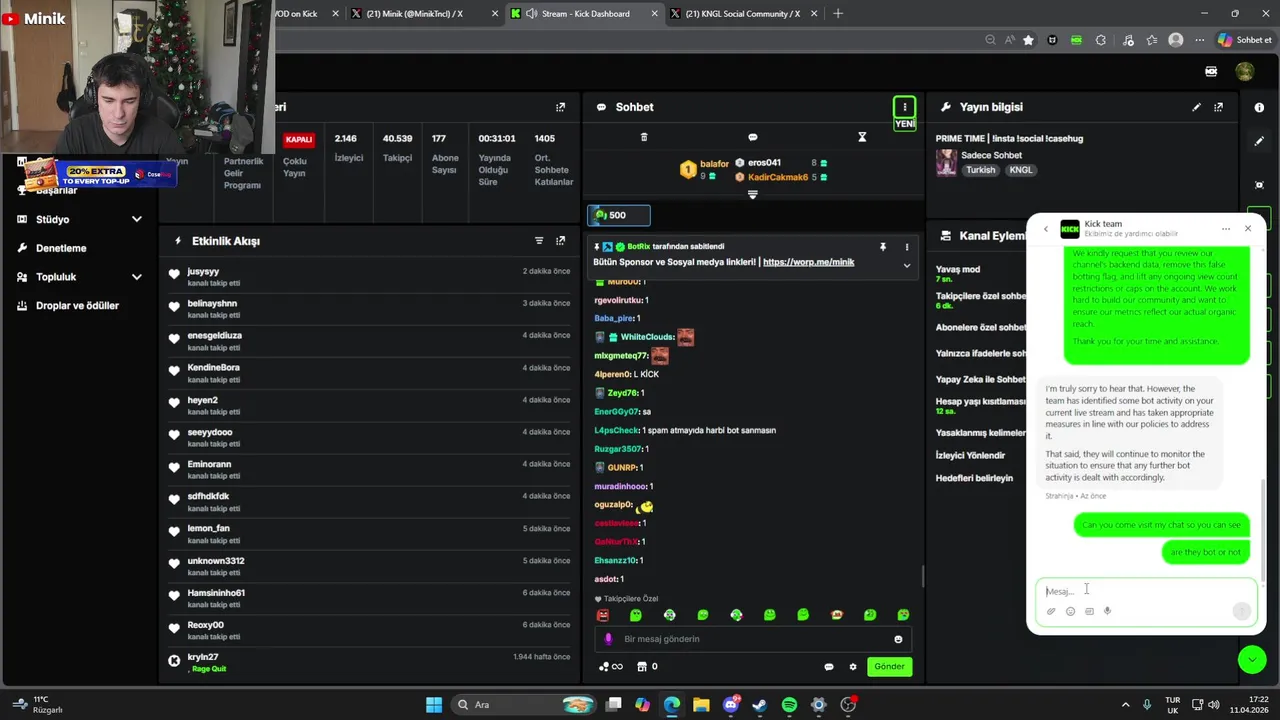Click the YENİ badge under chat menu
This screenshot has width=1280, height=720.
pos(904,124)
